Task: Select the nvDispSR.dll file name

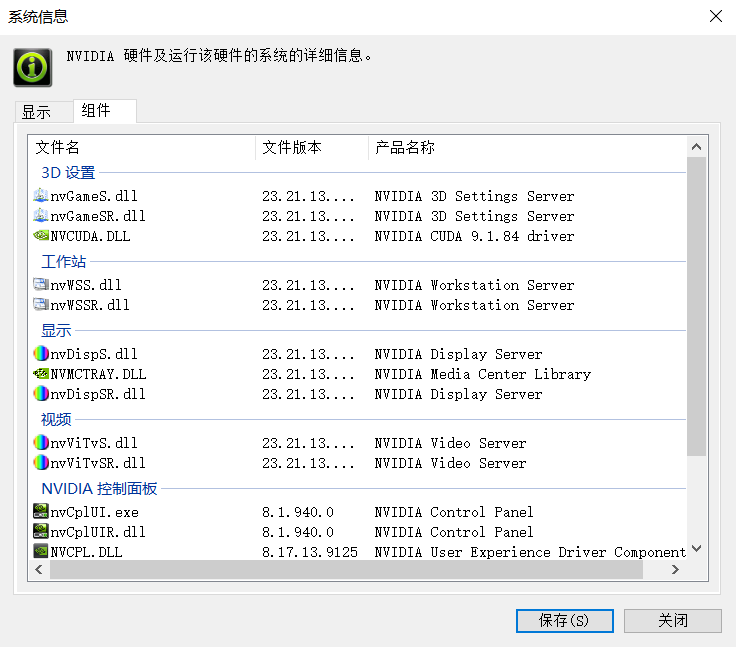Action: [98, 394]
